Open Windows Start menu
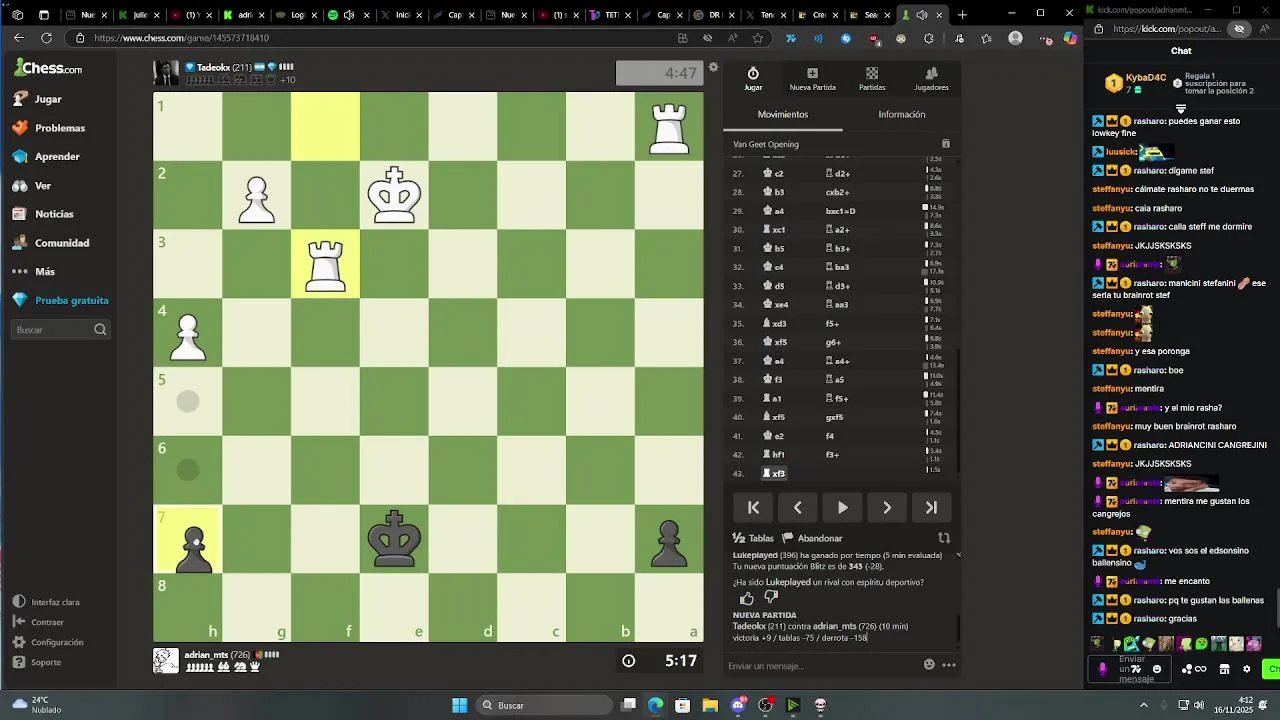Screen dimensions: 1280x720 pos(459,705)
